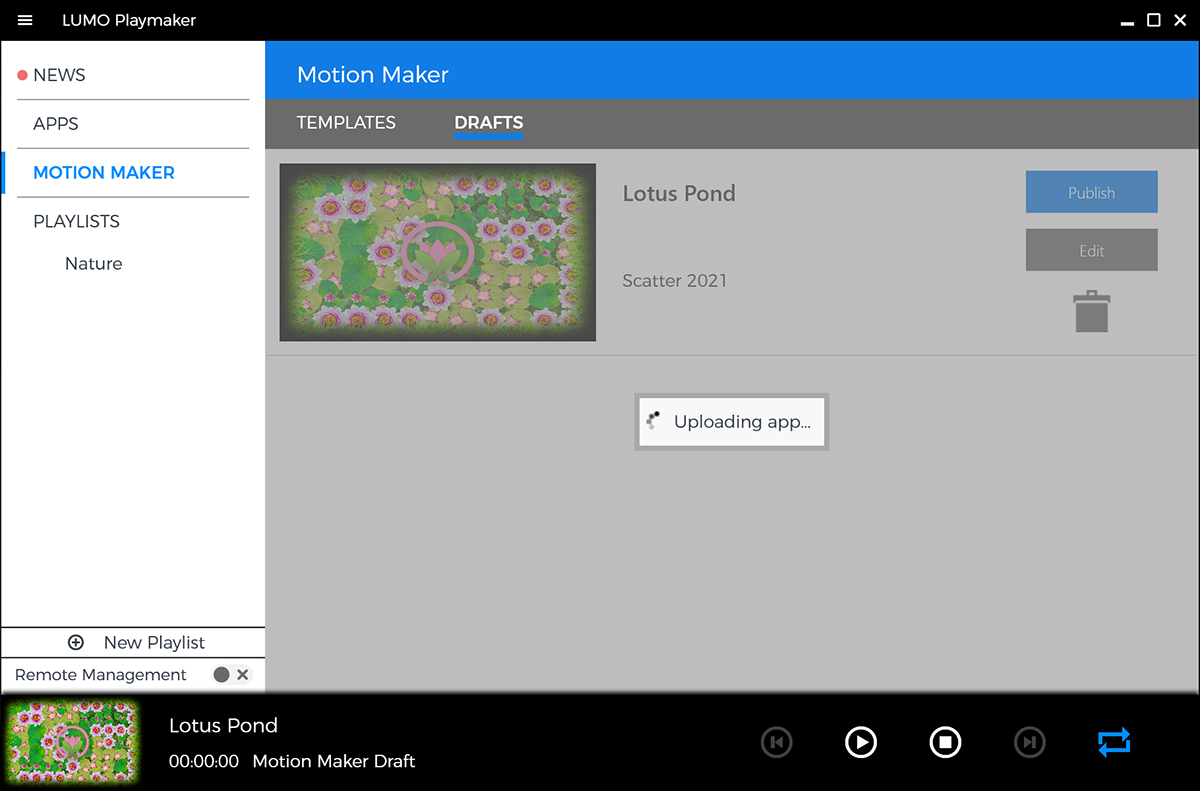Stop playback with the stop button
1200x791 pixels.
(945, 742)
